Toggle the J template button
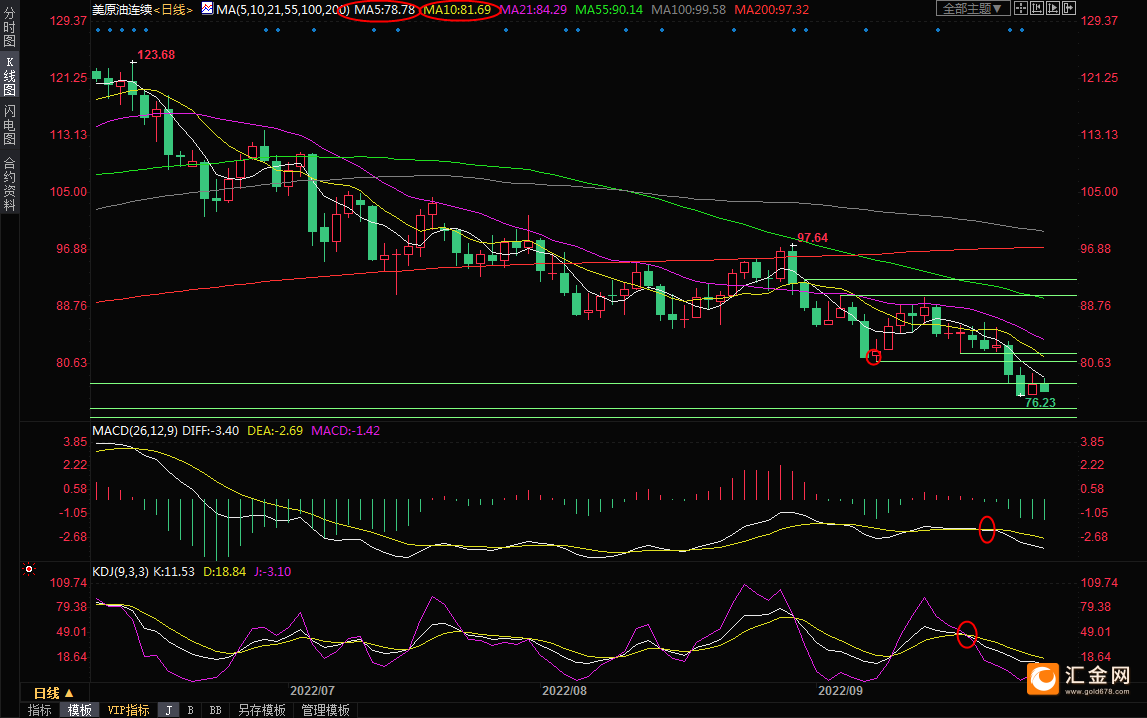Screen dimensions: 1147x718 tap(168, 710)
